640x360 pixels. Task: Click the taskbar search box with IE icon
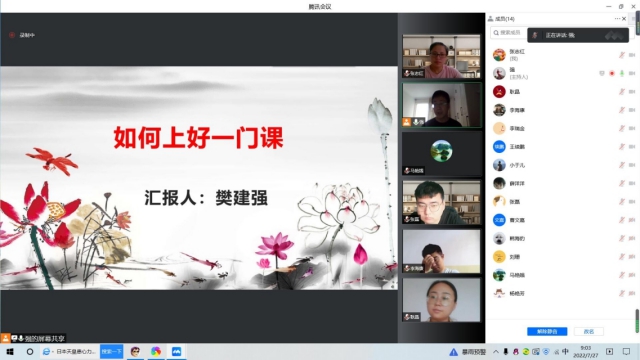pos(69,351)
